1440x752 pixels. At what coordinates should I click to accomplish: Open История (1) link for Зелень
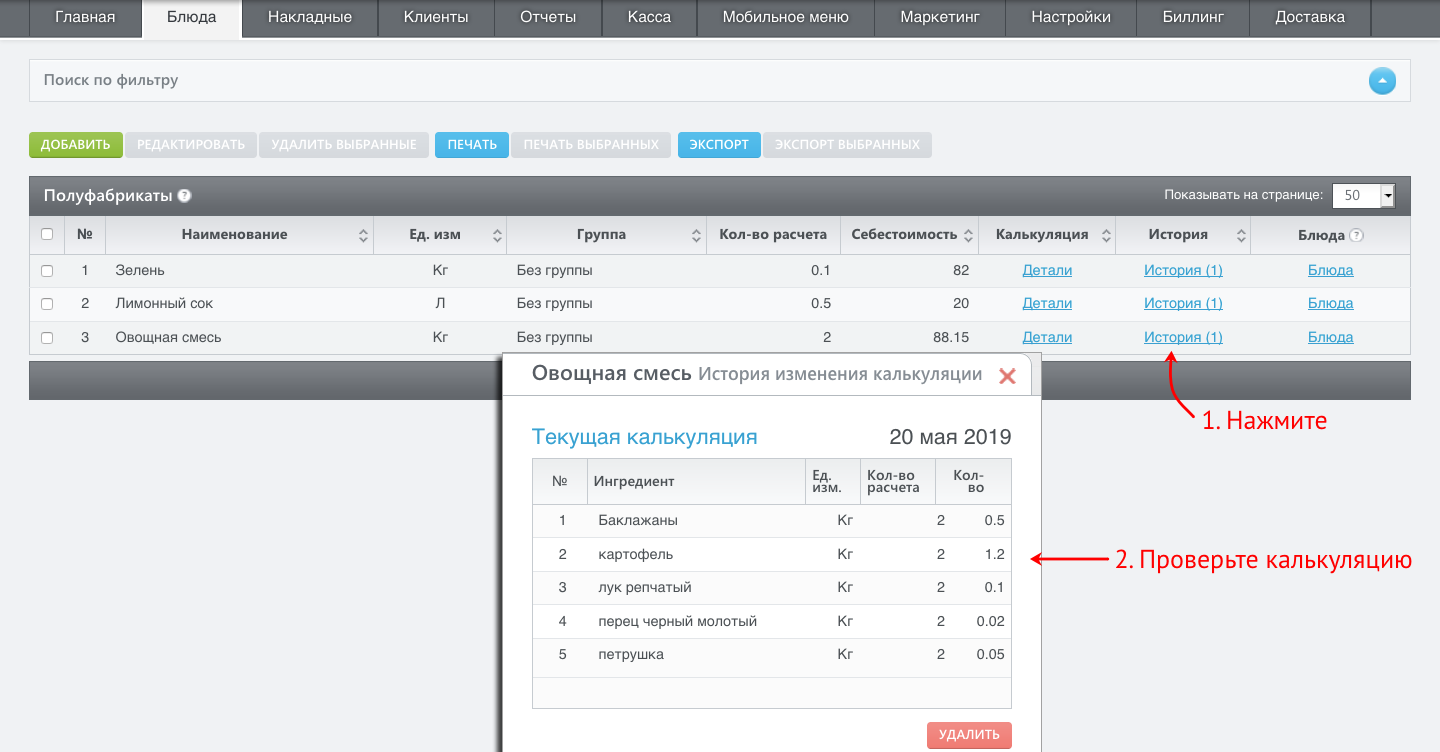coord(1183,270)
